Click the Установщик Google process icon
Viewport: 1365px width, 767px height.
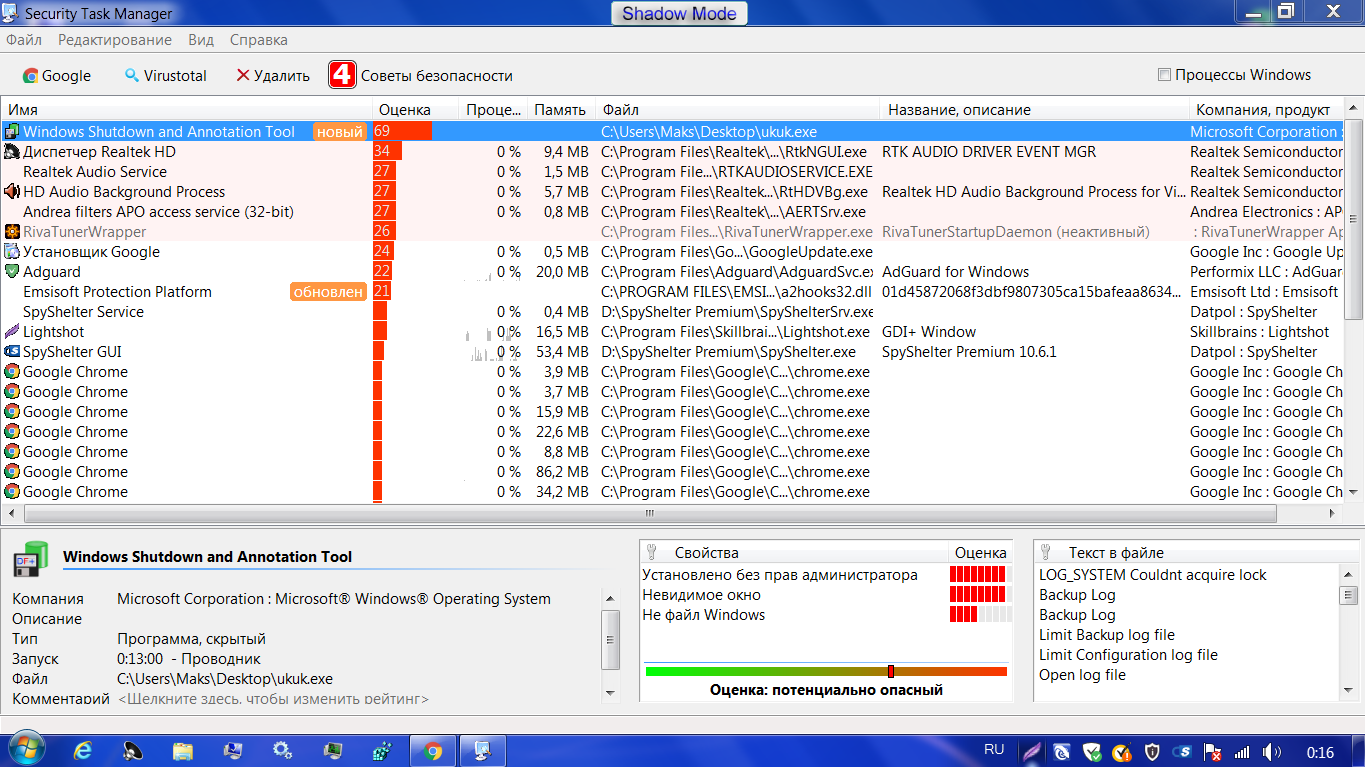(12, 252)
